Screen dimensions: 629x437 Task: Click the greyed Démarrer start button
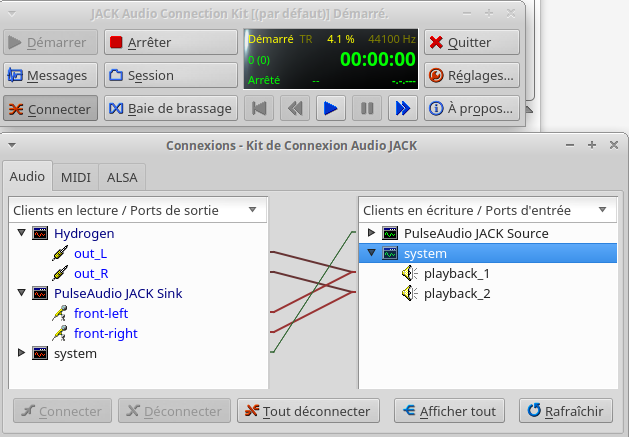point(51,42)
